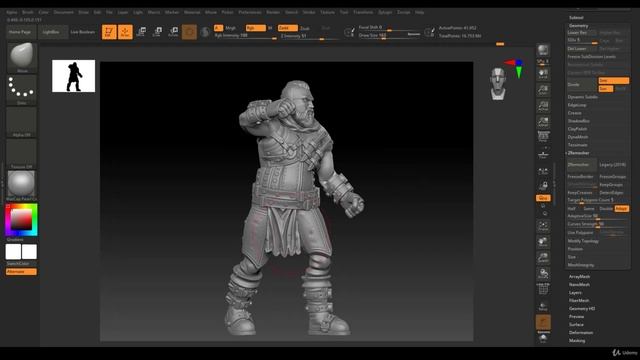This screenshot has height=360, width=640.
Task: Click the Rotate view icon in right shelf
Action: click(x=543, y=273)
